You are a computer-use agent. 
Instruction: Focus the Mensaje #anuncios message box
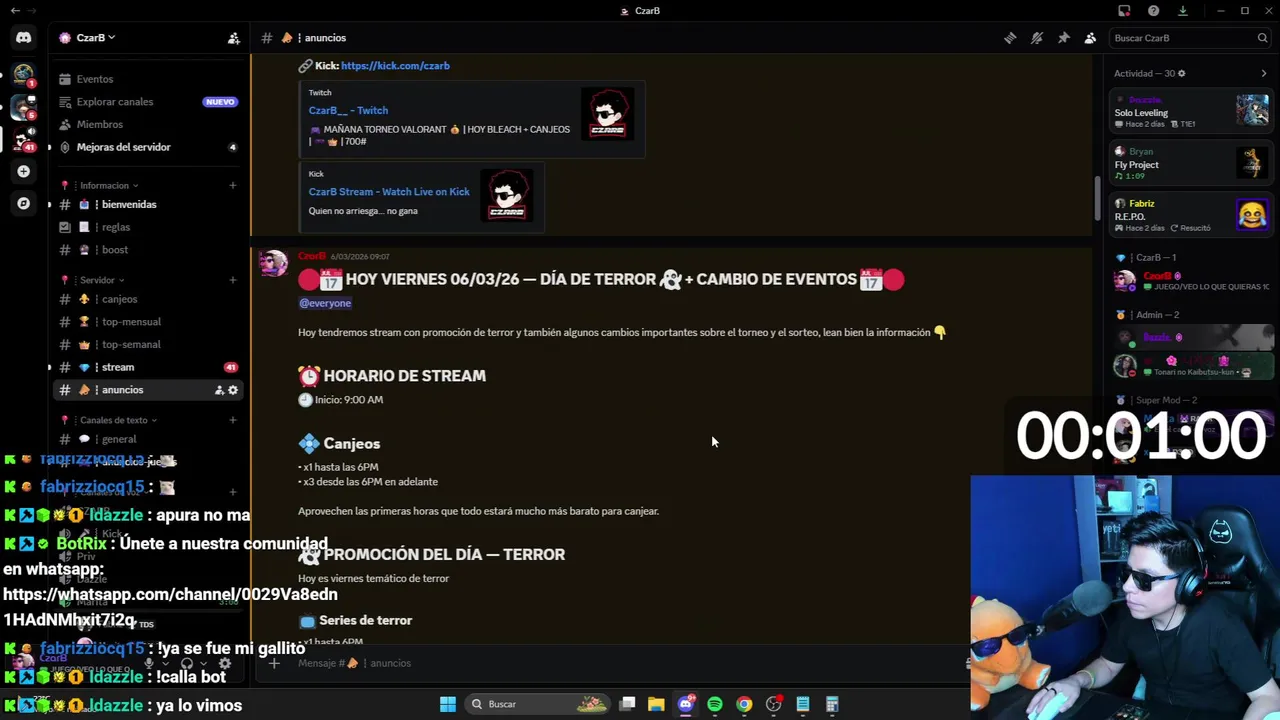click(620, 663)
